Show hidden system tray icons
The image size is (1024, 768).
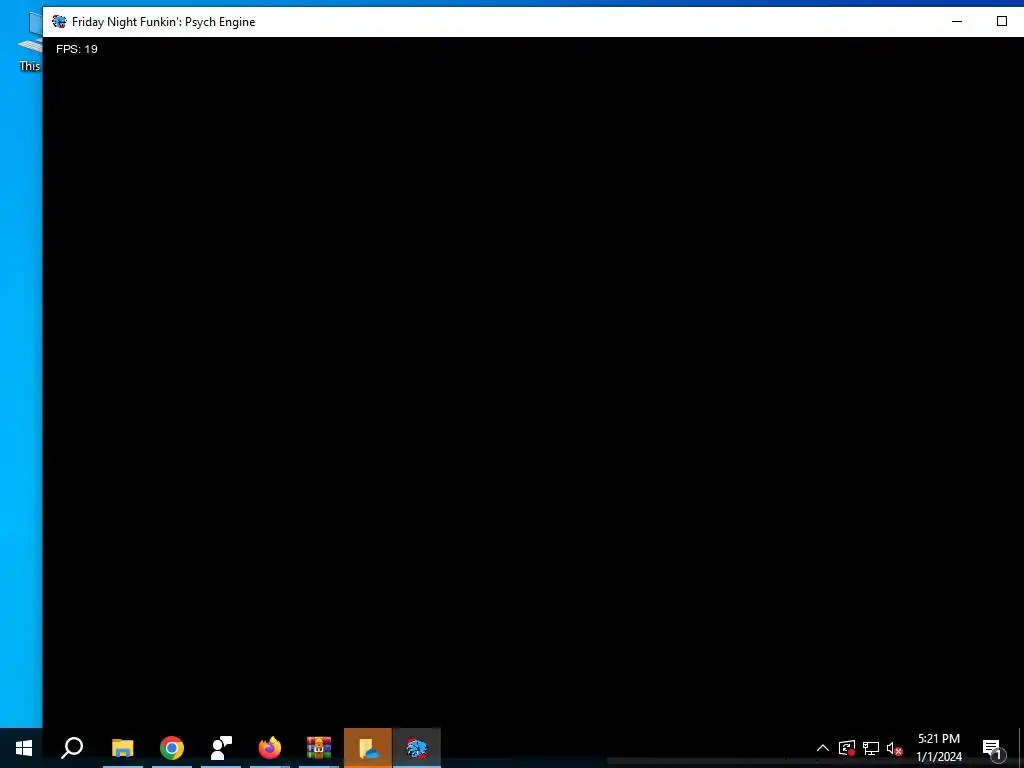click(823, 748)
